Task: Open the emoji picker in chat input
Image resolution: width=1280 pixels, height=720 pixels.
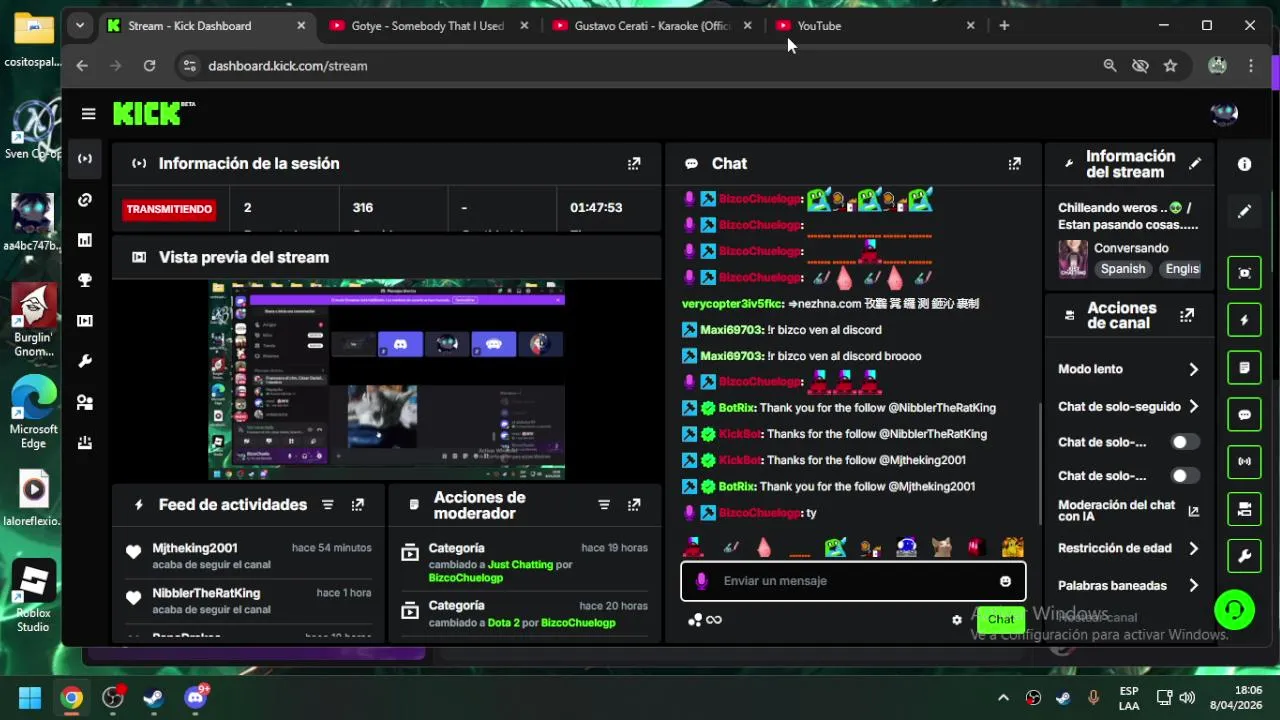Action: click(1005, 581)
